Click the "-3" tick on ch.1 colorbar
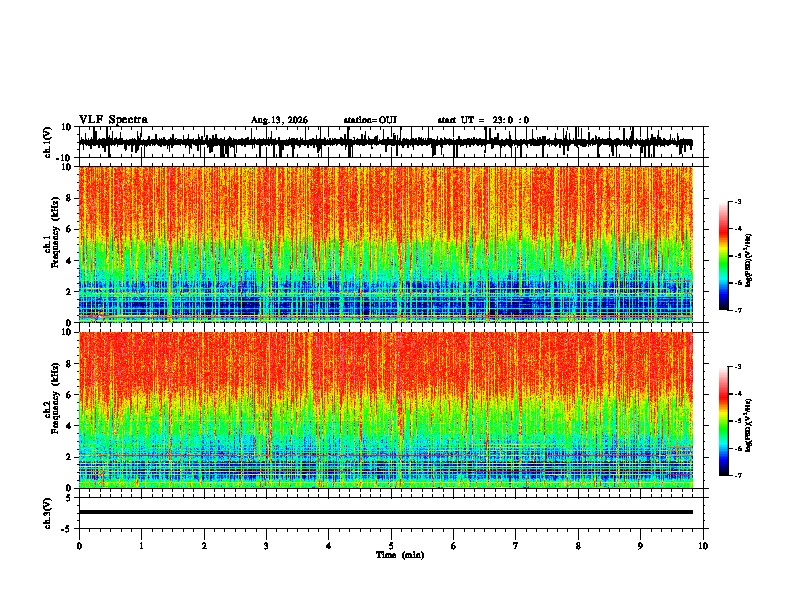This screenshot has height=612, width=792. pyautogui.click(x=737, y=202)
